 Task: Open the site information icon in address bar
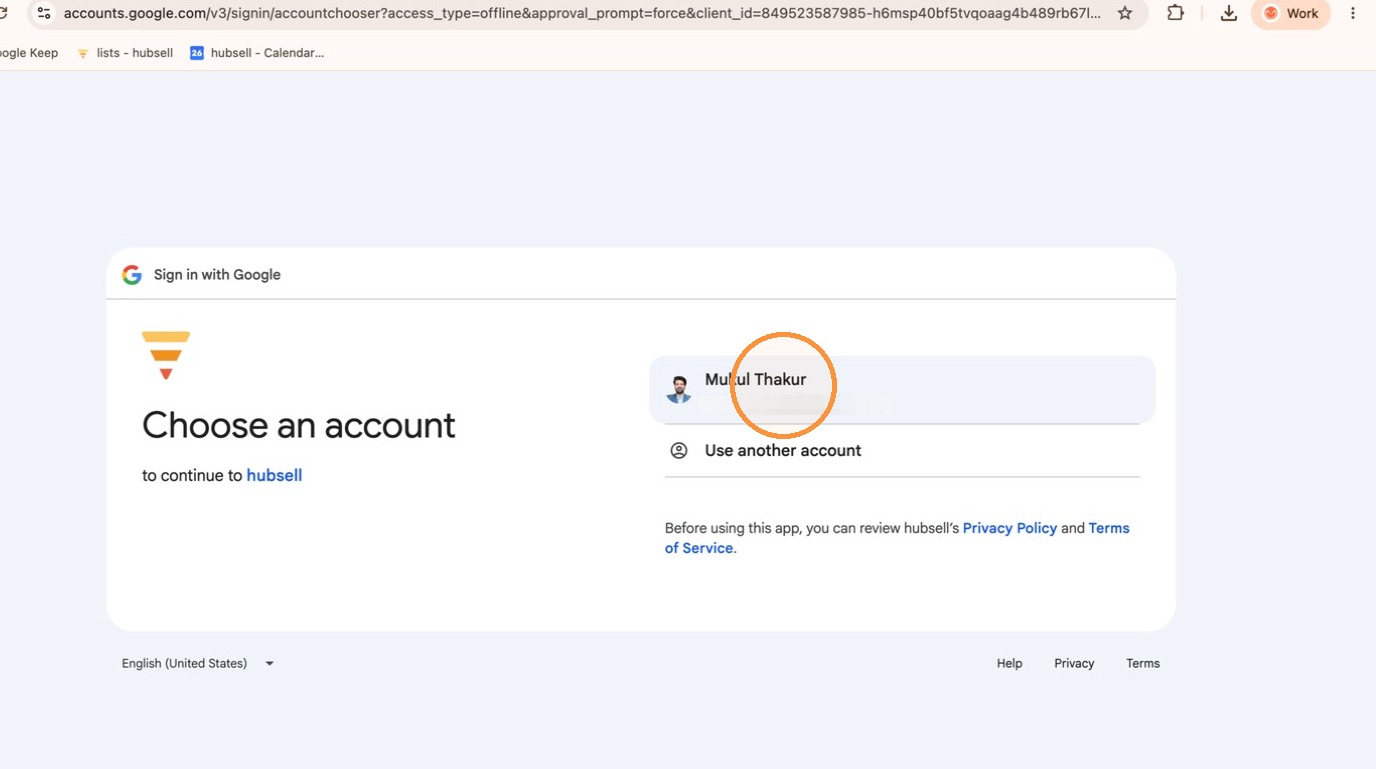(43, 13)
